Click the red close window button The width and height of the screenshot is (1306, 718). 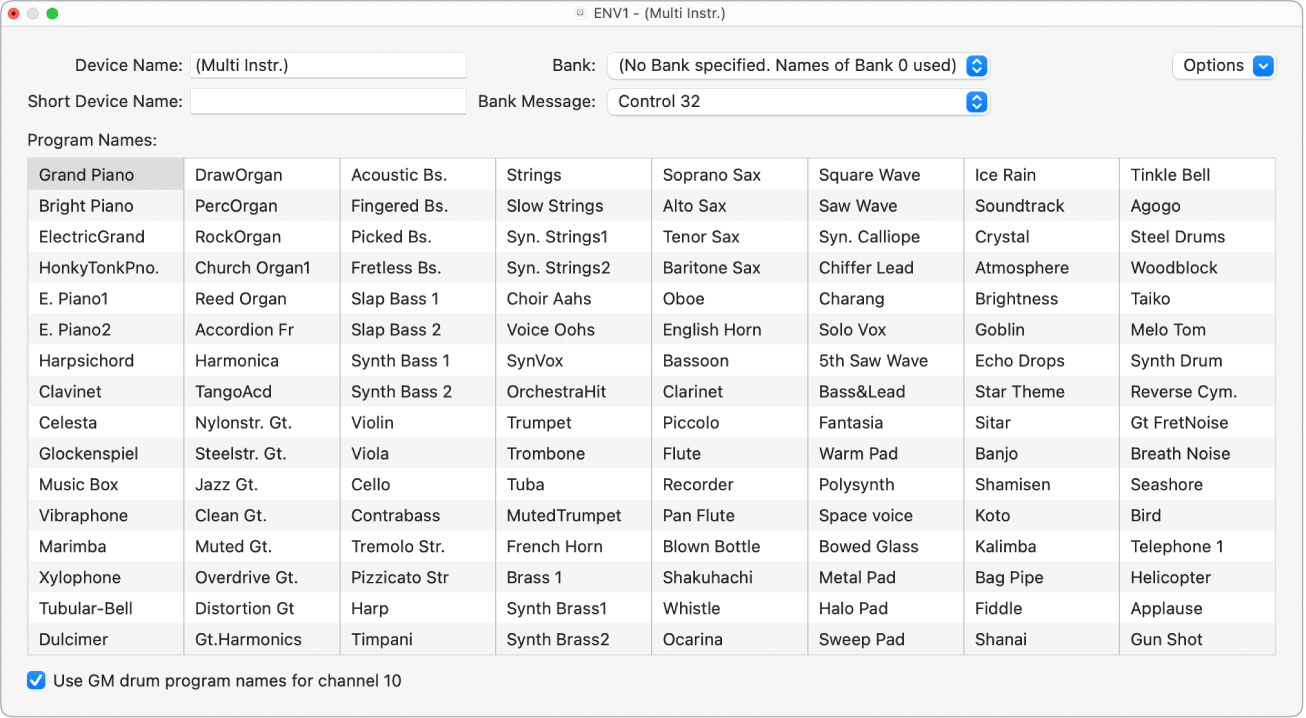coord(14,14)
